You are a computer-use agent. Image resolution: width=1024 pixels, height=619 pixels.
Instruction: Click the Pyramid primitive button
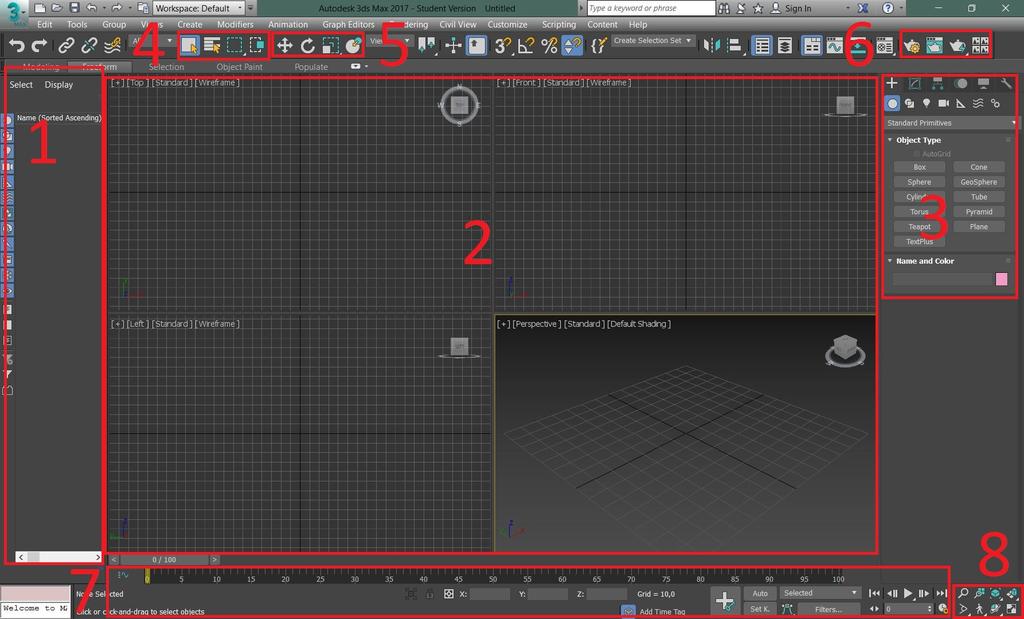(x=979, y=212)
